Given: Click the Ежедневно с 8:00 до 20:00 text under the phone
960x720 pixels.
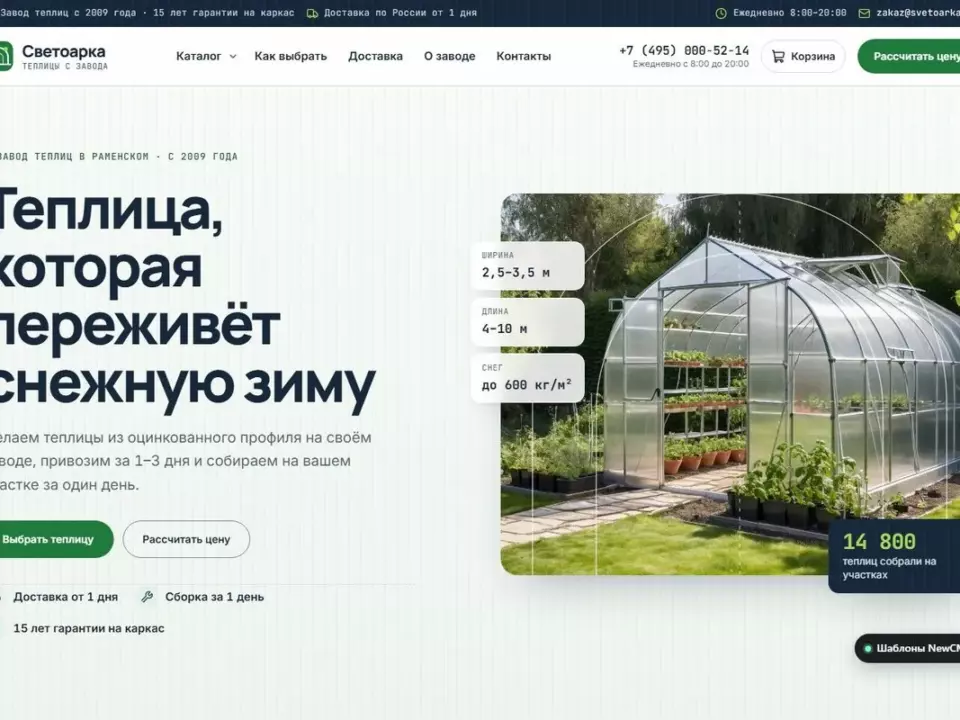Looking at the screenshot, I should [691, 64].
